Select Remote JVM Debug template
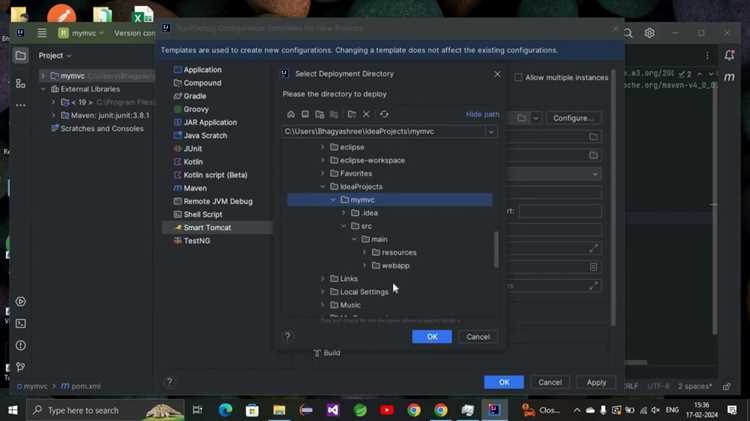Screen dimensions: 750x421 [217, 201]
